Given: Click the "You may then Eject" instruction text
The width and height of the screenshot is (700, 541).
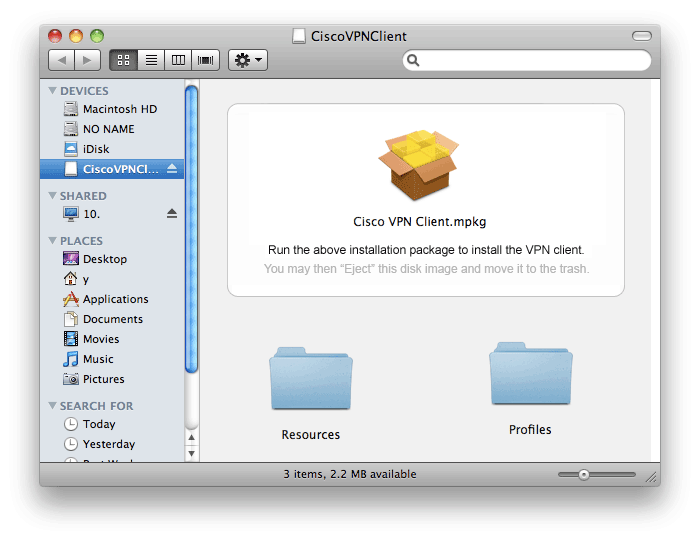Looking at the screenshot, I should click(x=426, y=269).
